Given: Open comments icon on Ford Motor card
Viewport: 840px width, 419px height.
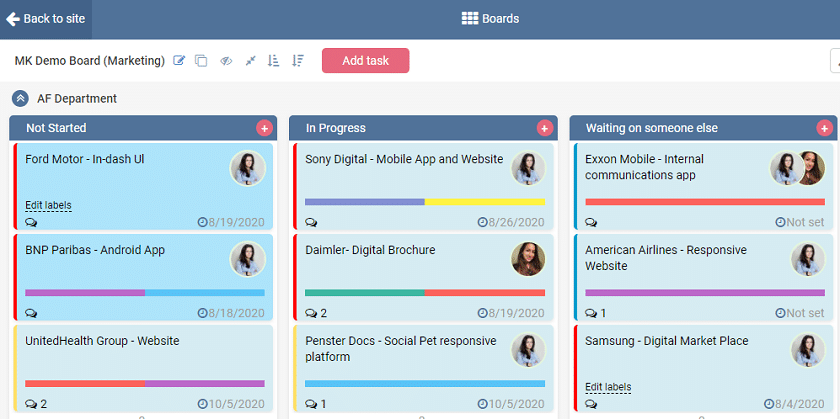Looking at the screenshot, I should coord(31,222).
